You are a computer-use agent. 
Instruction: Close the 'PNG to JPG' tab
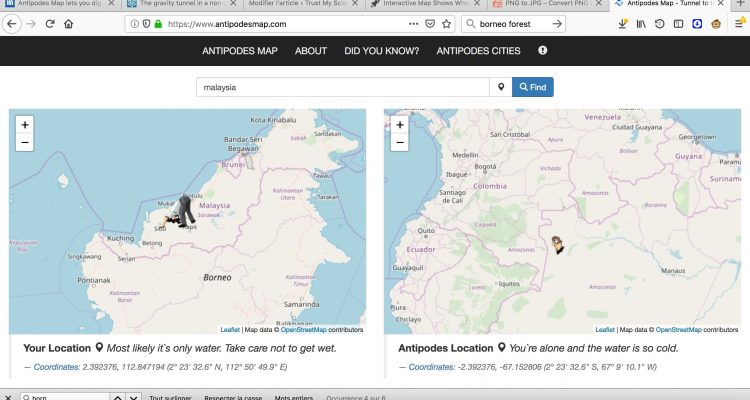pyautogui.click(x=600, y=3)
